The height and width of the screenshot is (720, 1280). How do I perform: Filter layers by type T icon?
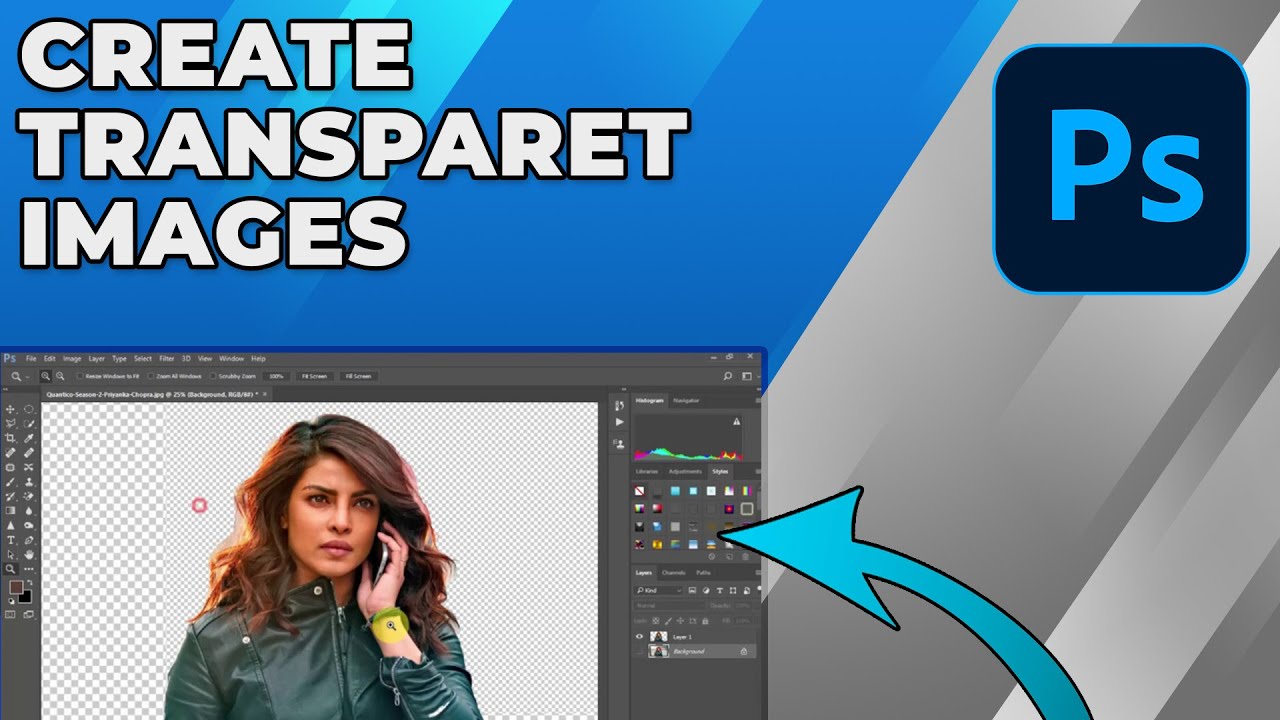(x=719, y=590)
